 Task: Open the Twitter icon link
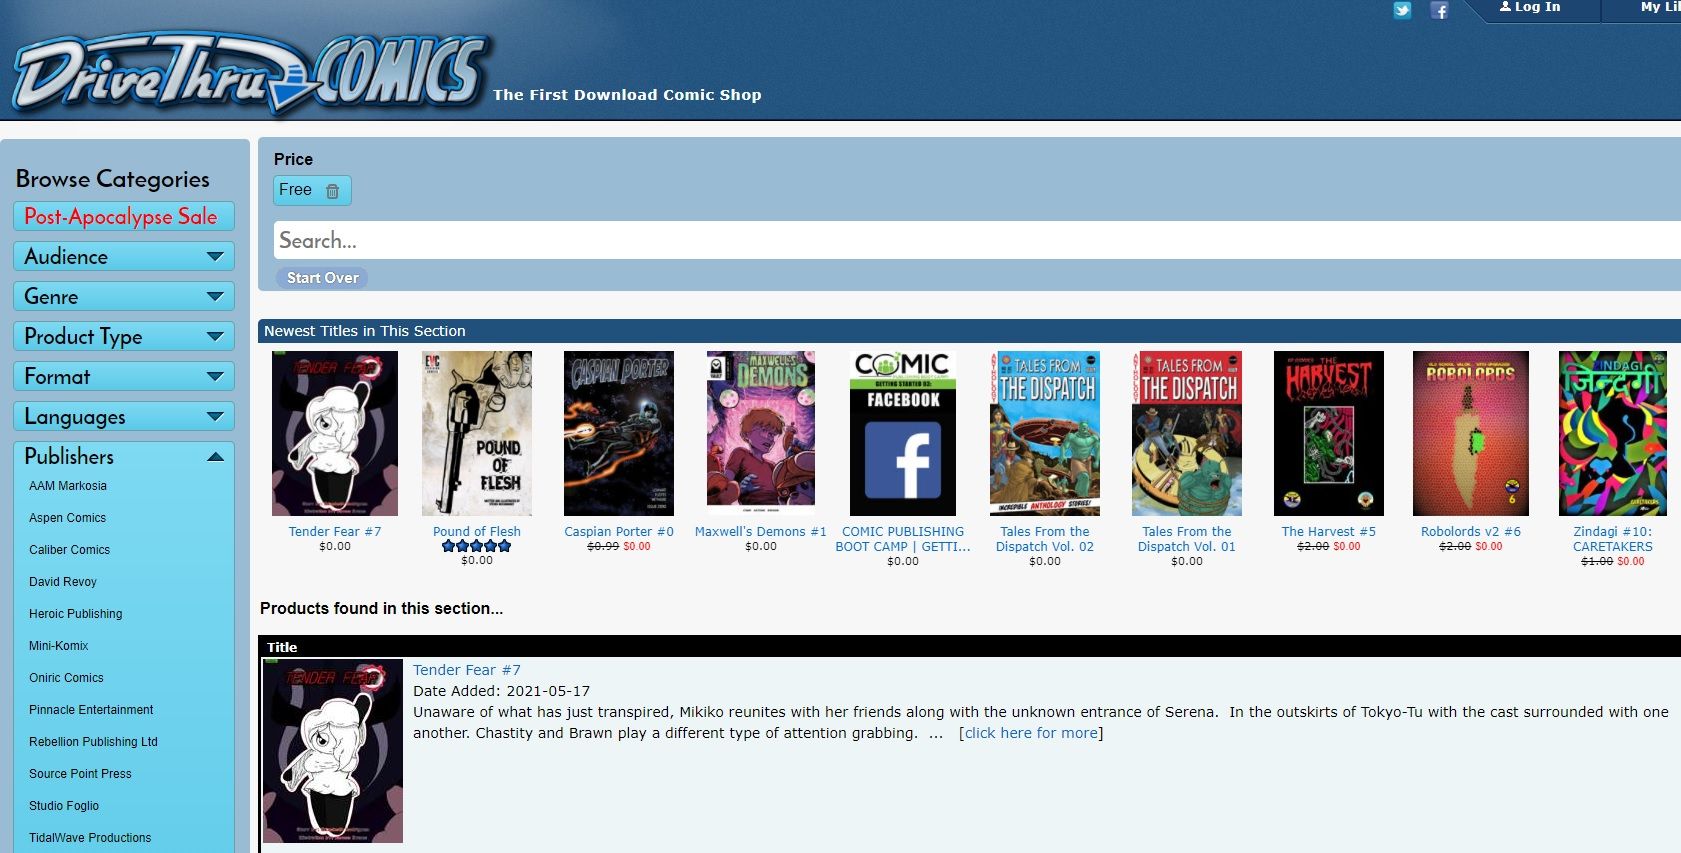coord(1402,11)
